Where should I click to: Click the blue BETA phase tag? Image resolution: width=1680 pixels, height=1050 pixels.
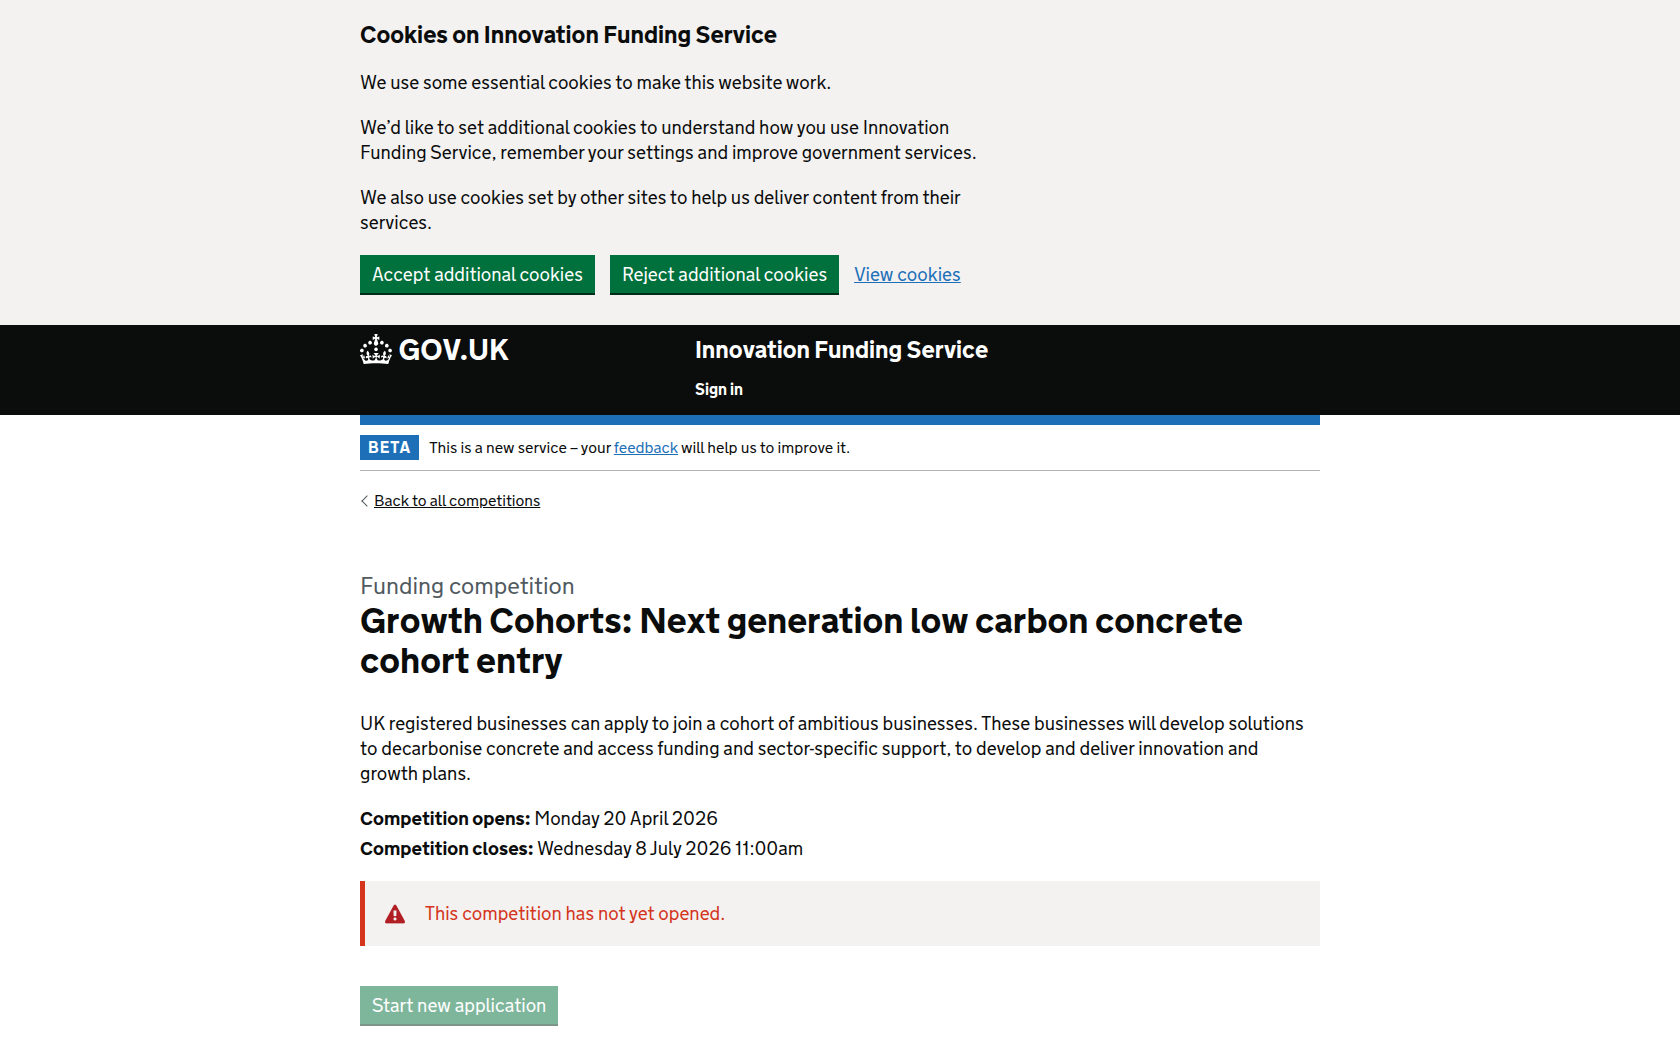pyautogui.click(x=389, y=448)
